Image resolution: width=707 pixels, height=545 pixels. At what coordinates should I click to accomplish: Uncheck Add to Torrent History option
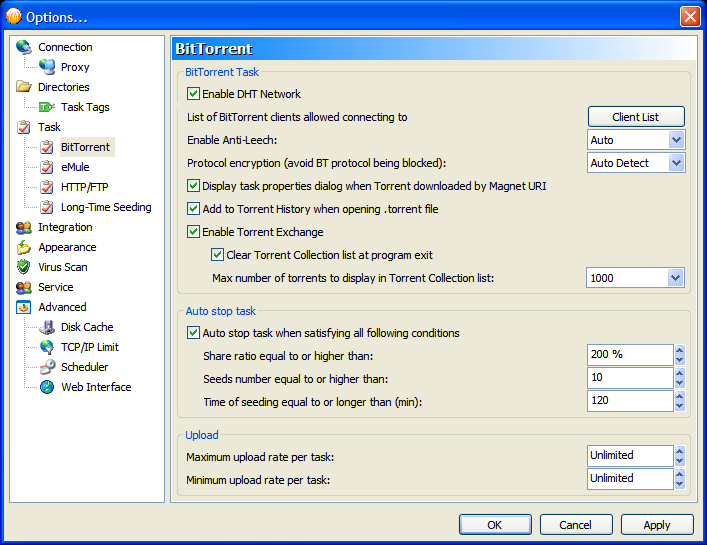[x=193, y=209]
